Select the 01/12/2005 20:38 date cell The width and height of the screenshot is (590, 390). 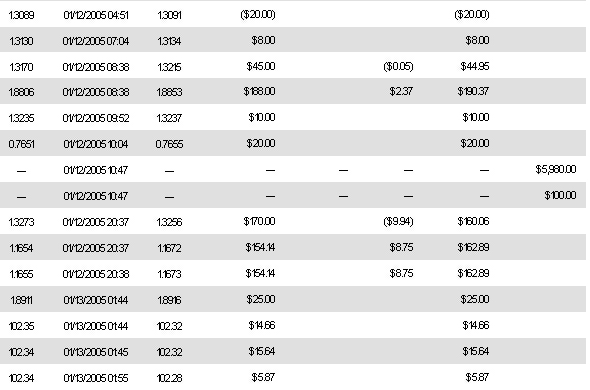tap(96, 274)
